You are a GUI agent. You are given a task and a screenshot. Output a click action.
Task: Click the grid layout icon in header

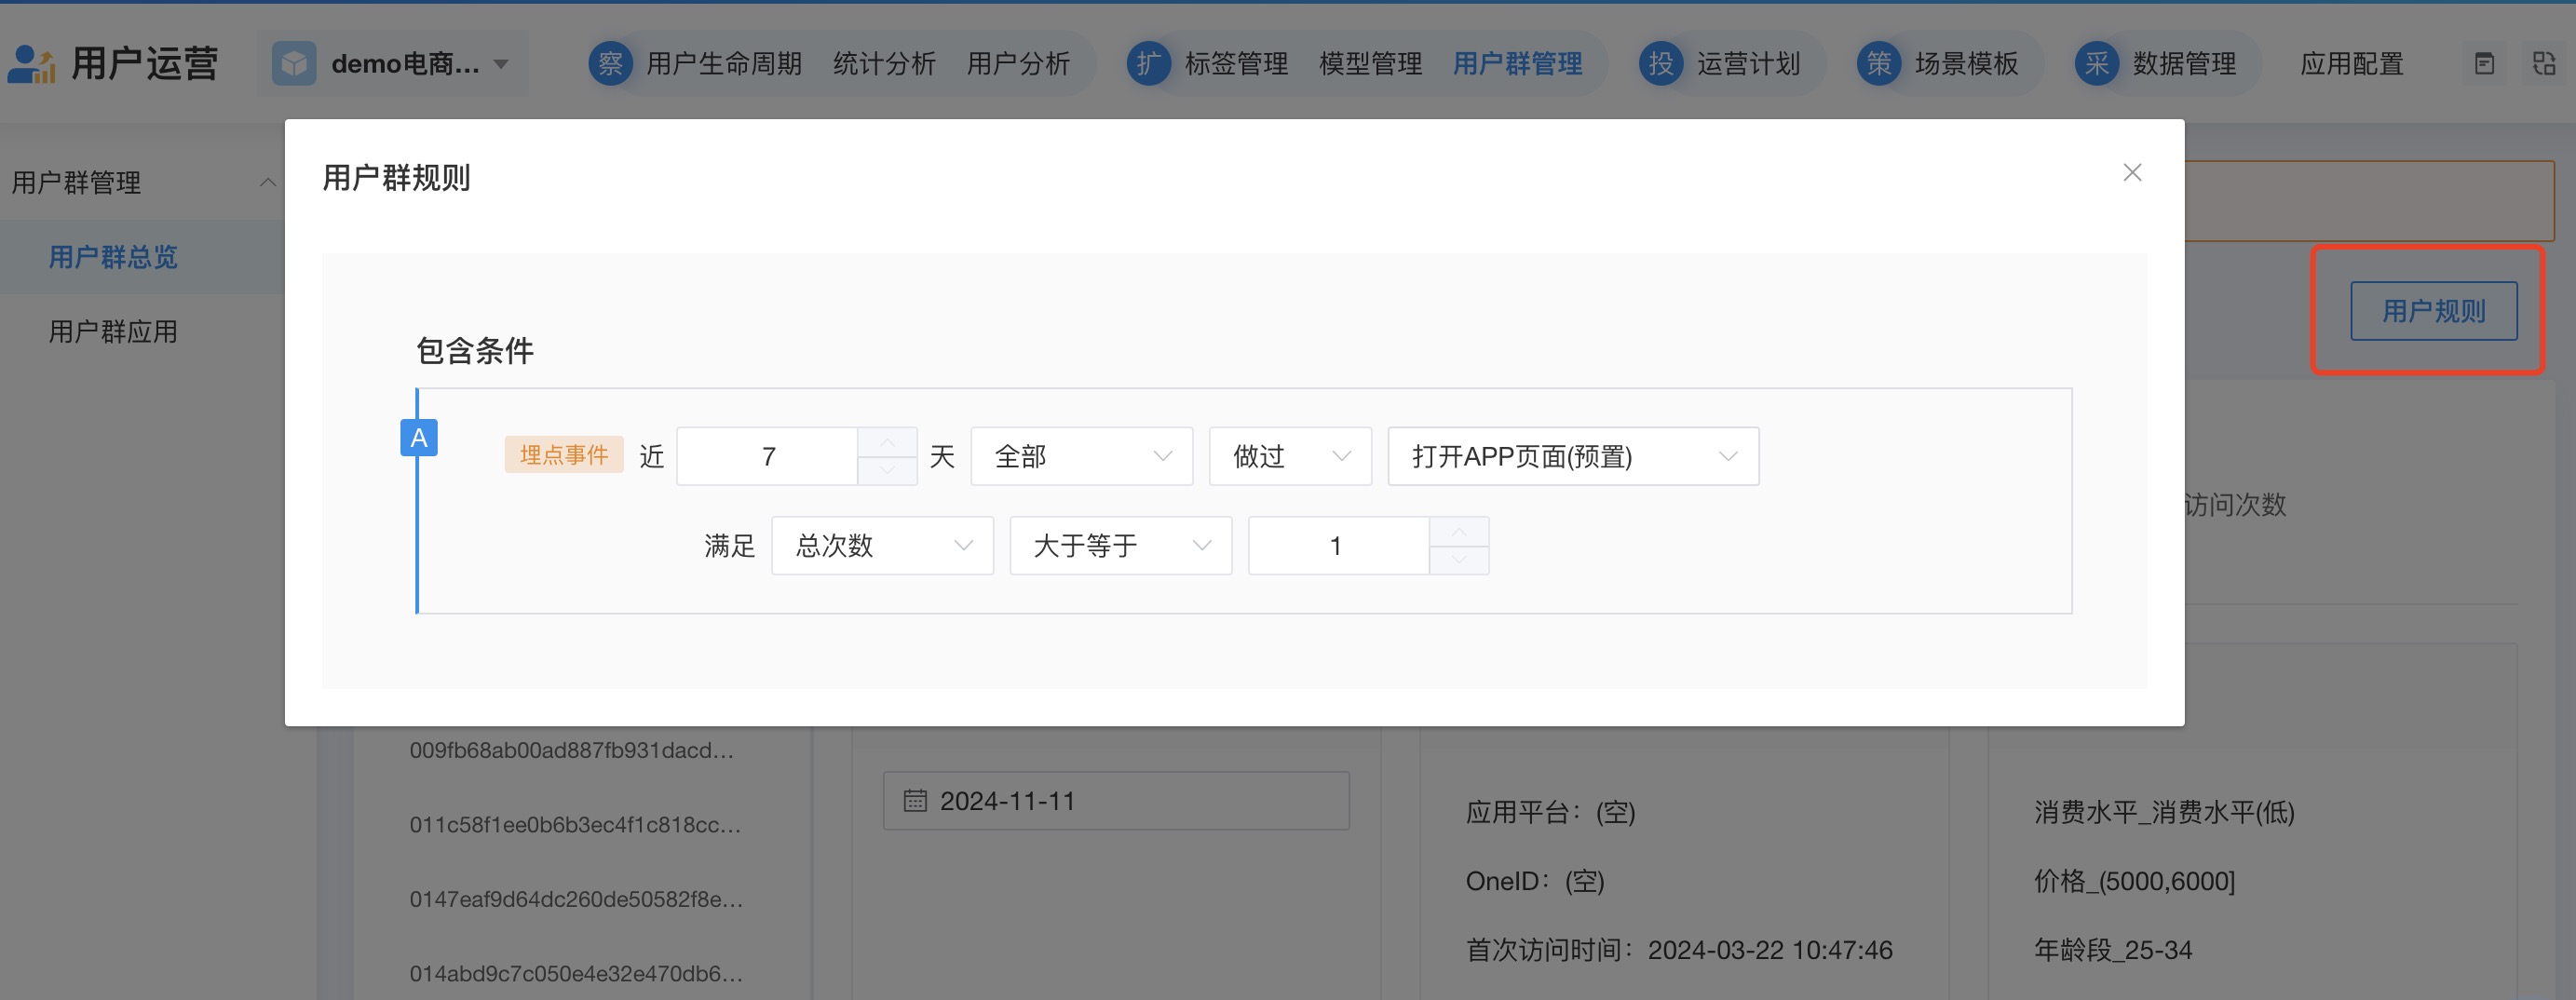pos(2544,64)
